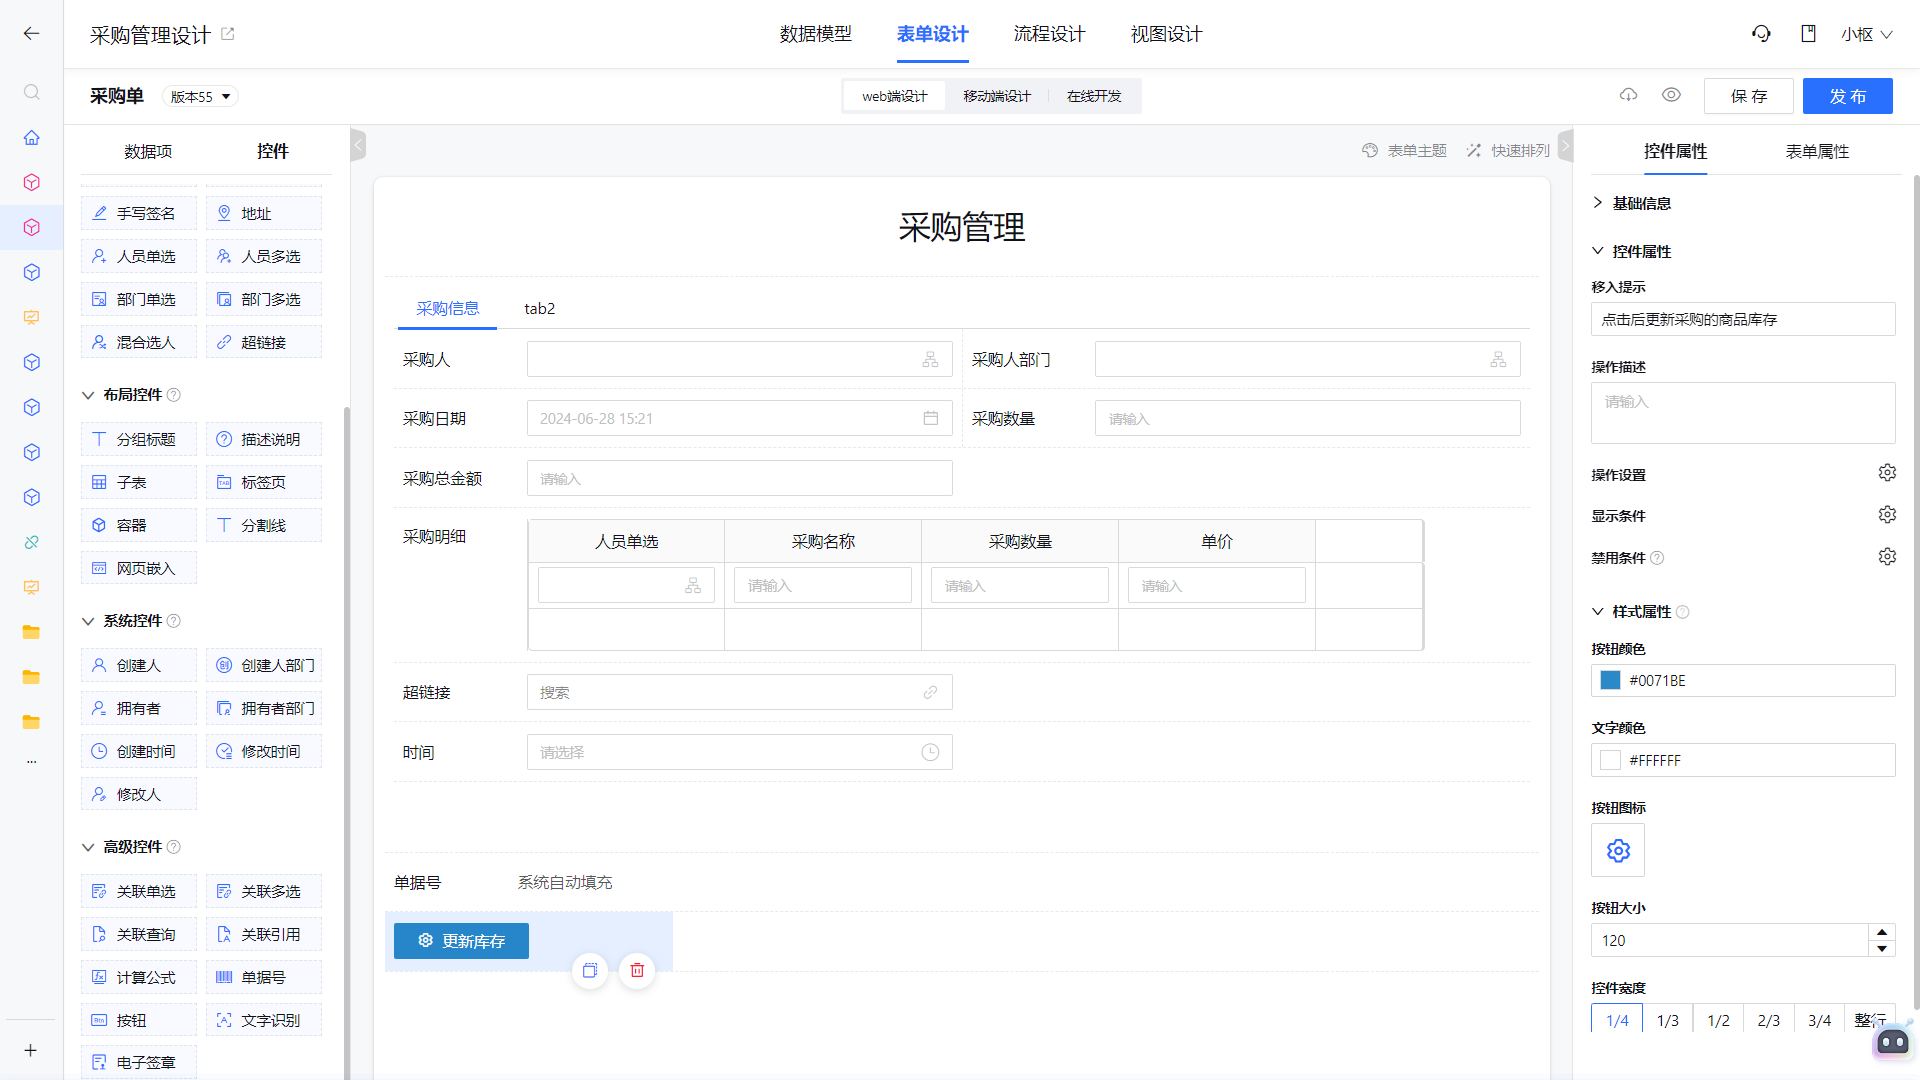Viewport: 1920px width, 1080px height.
Task: Click the 保存 button
Action: click(x=1748, y=96)
